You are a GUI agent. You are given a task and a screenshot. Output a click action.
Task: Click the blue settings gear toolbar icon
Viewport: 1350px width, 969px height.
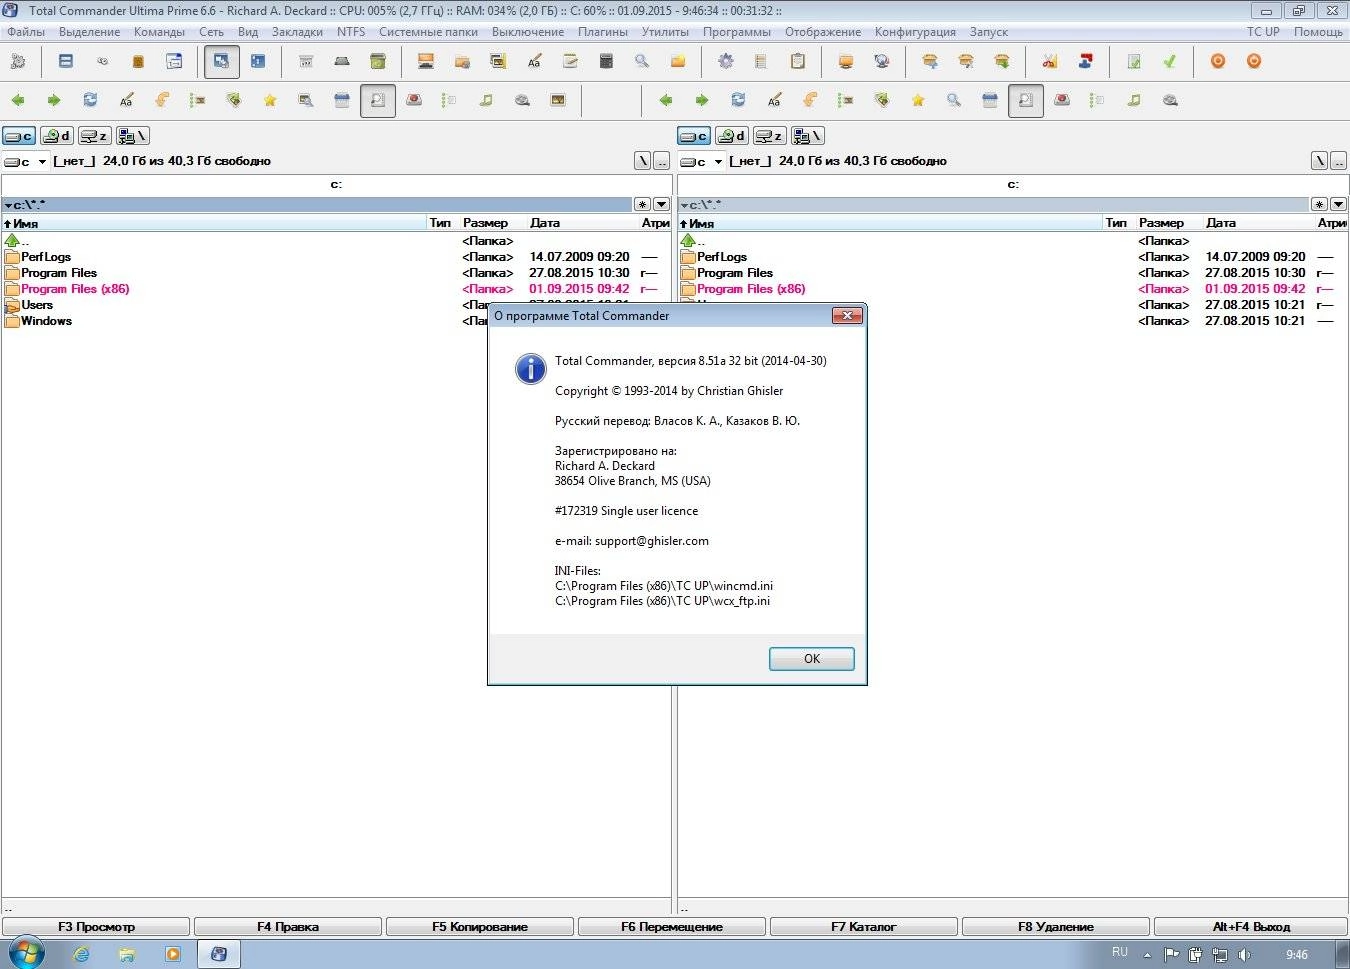tap(726, 62)
